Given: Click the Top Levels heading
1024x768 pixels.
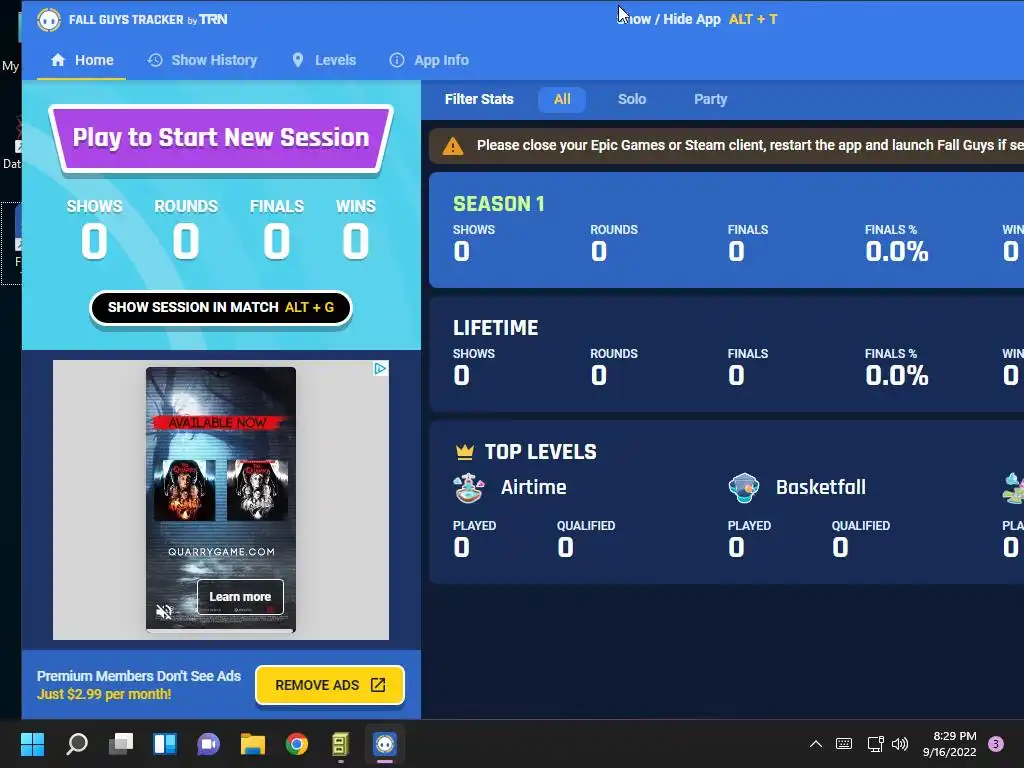Looking at the screenshot, I should point(541,452).
